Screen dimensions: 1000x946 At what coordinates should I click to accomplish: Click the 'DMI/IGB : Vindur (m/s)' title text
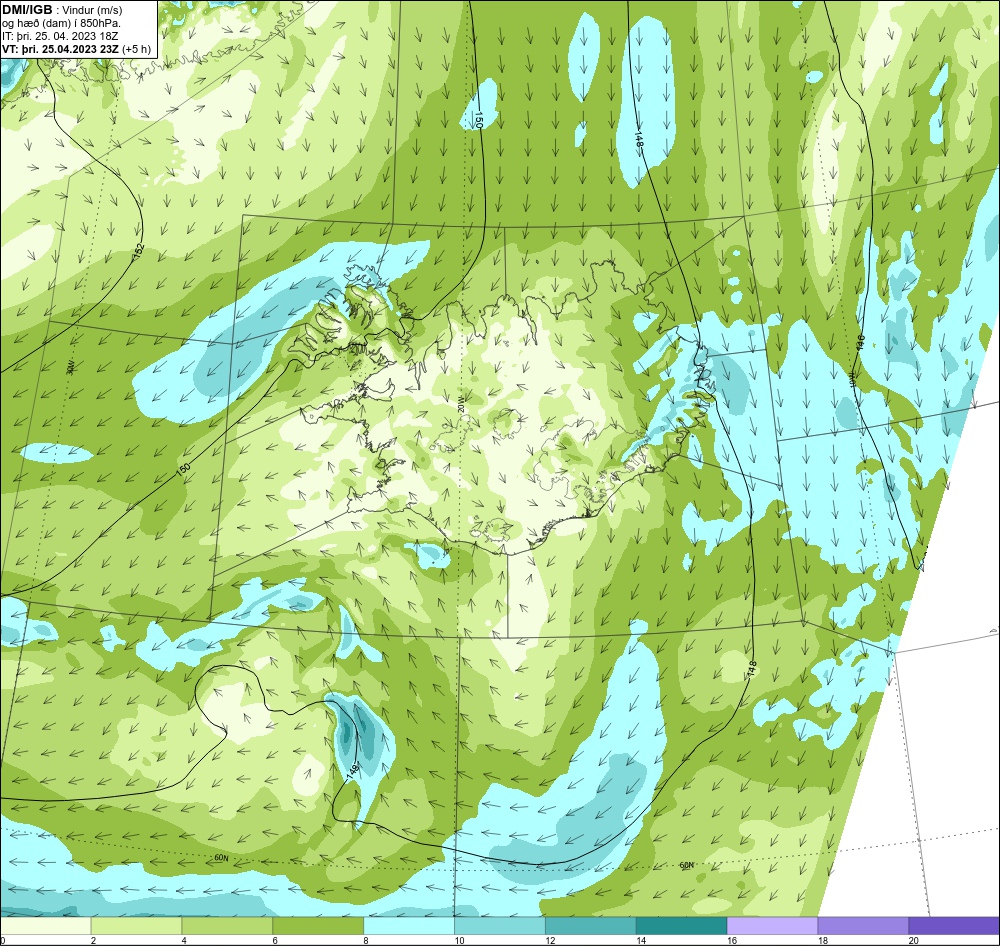62,10
